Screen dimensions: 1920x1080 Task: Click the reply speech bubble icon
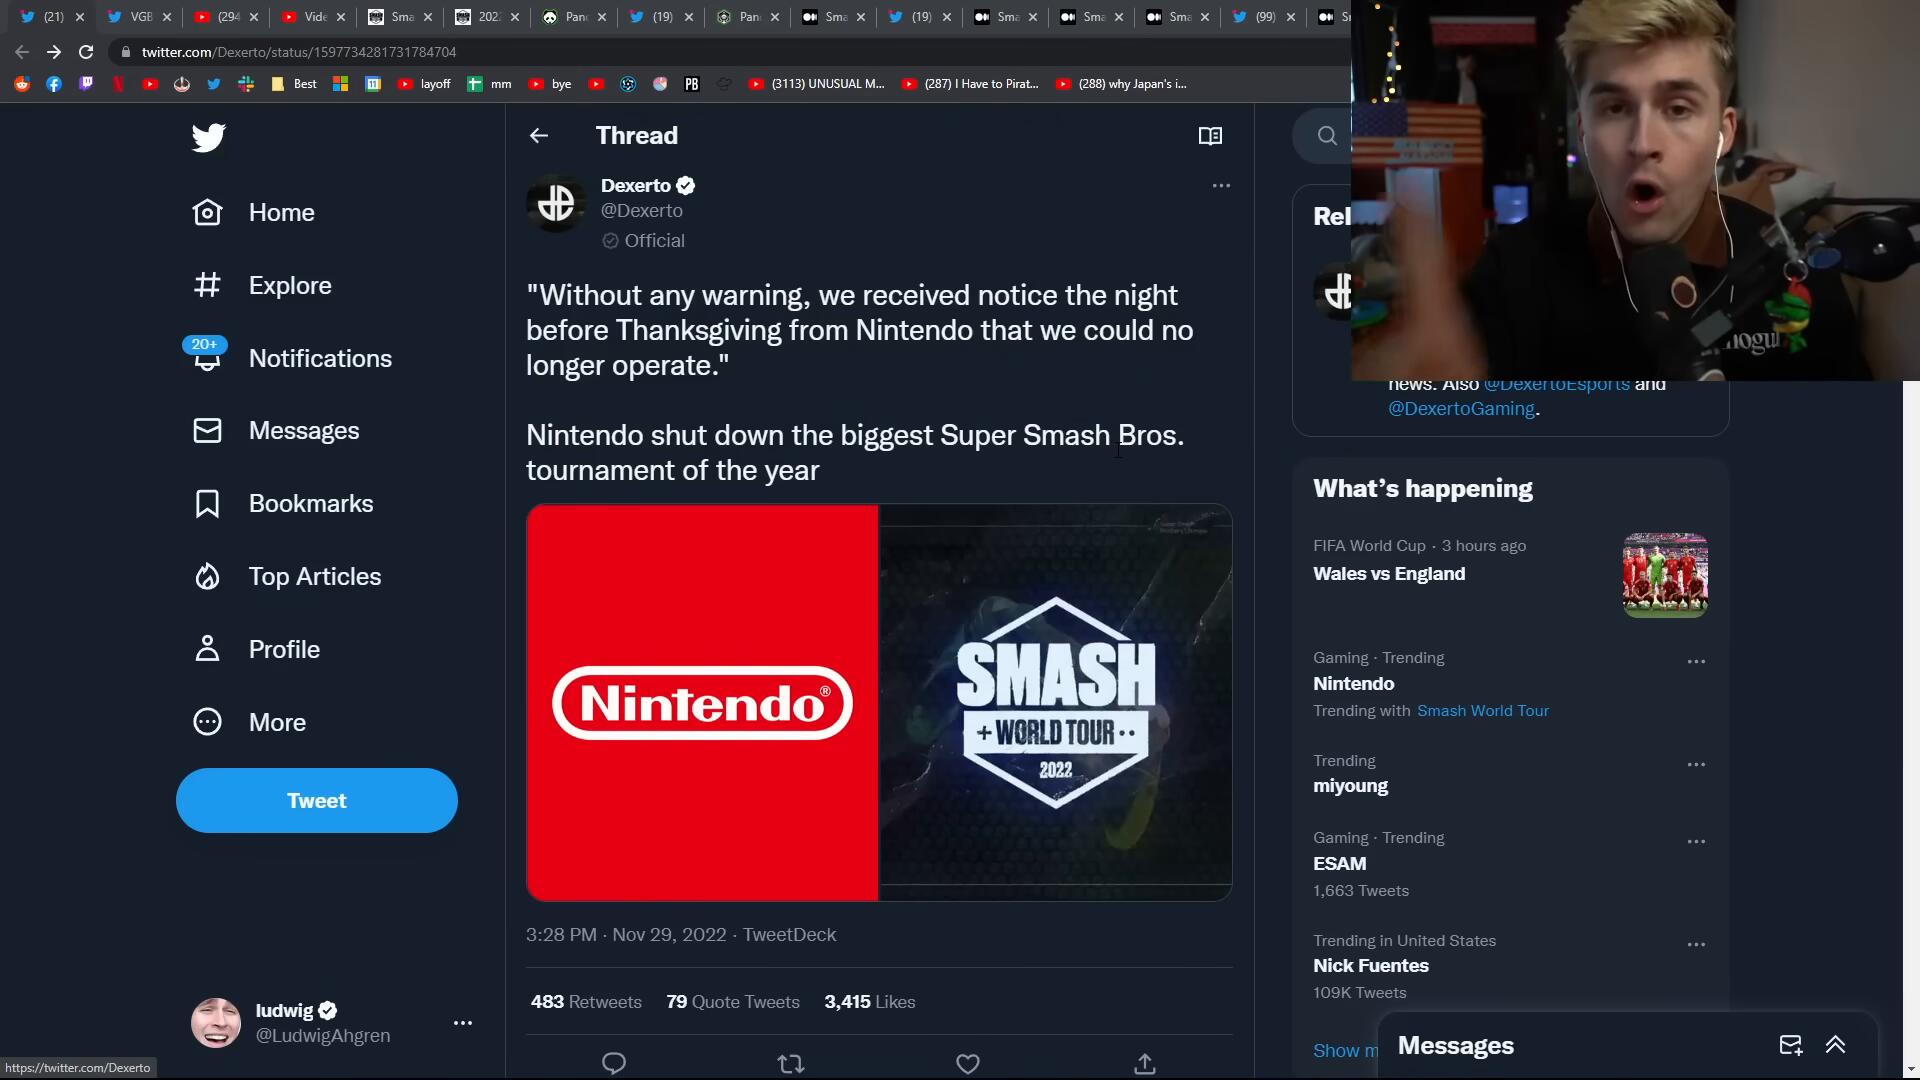[x=614, y=1063]
